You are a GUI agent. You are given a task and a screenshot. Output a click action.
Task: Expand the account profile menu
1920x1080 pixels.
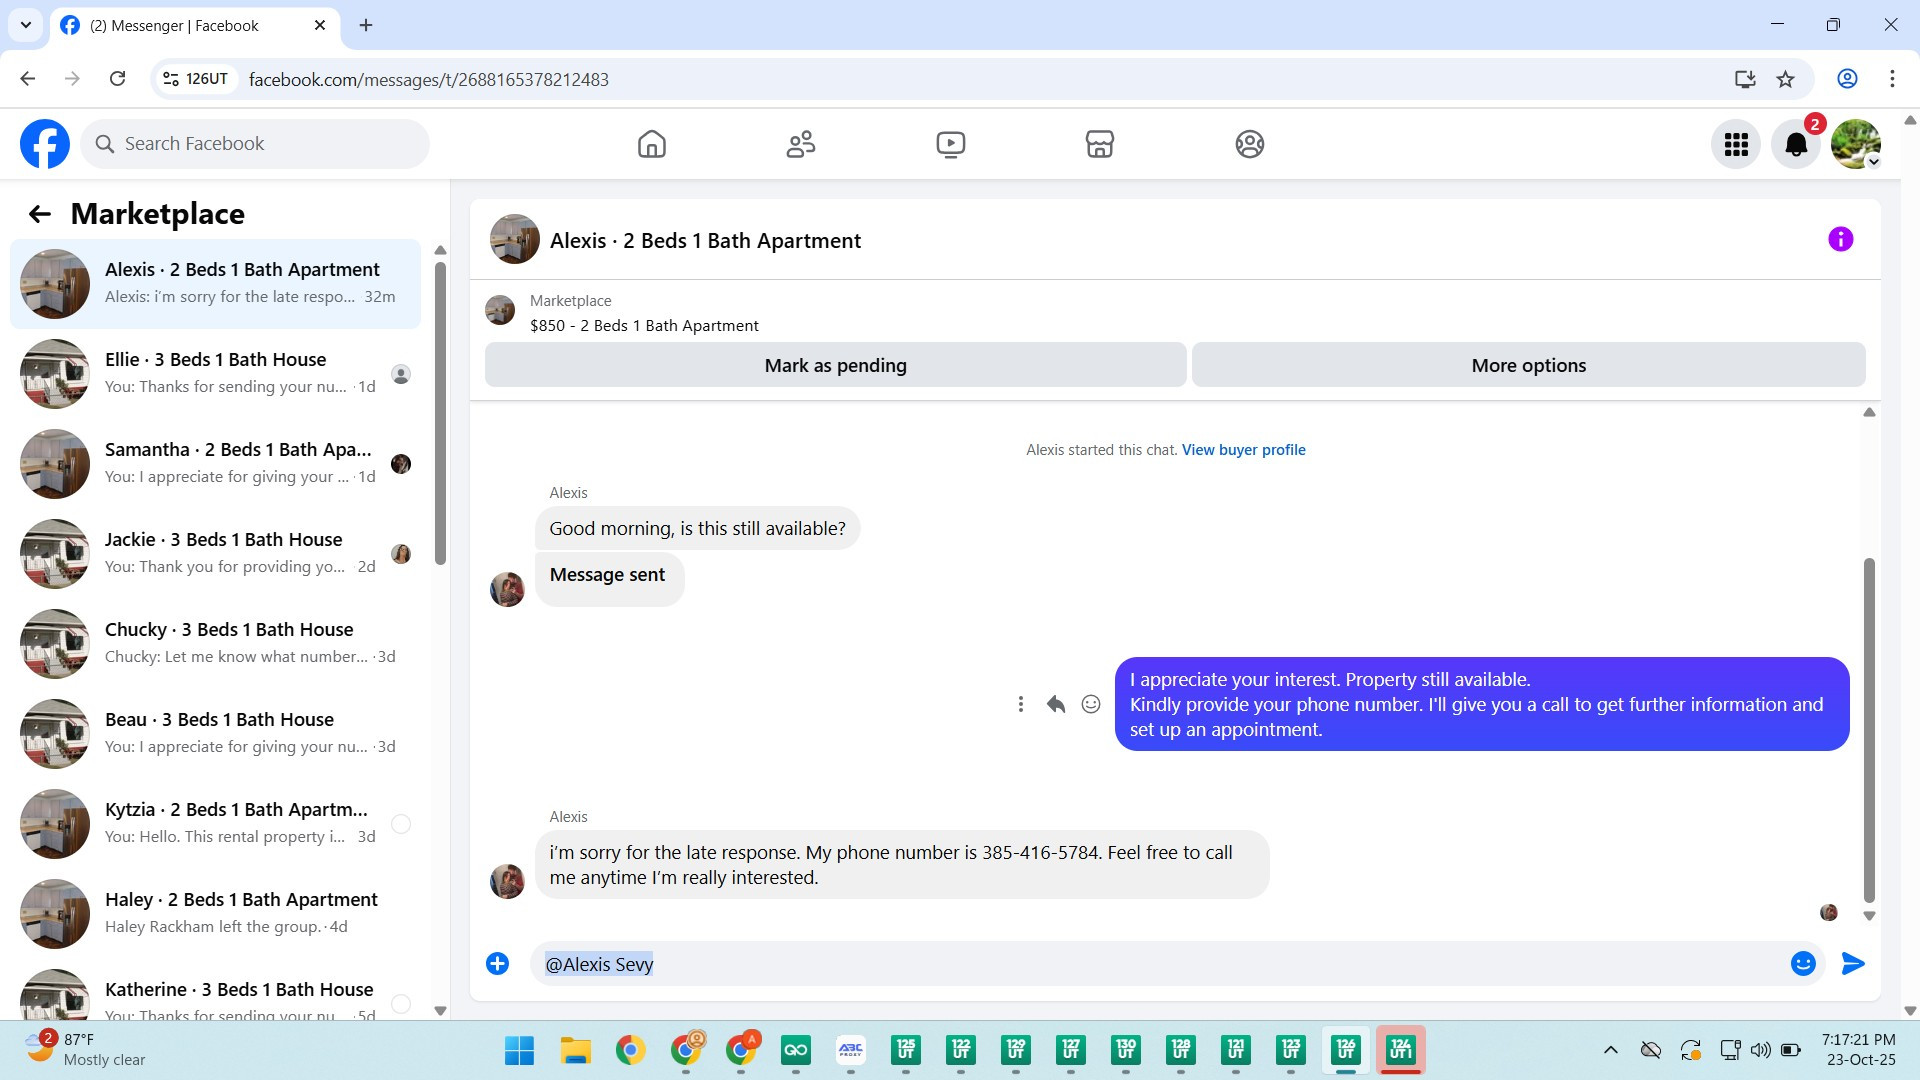click(1856, 144)
